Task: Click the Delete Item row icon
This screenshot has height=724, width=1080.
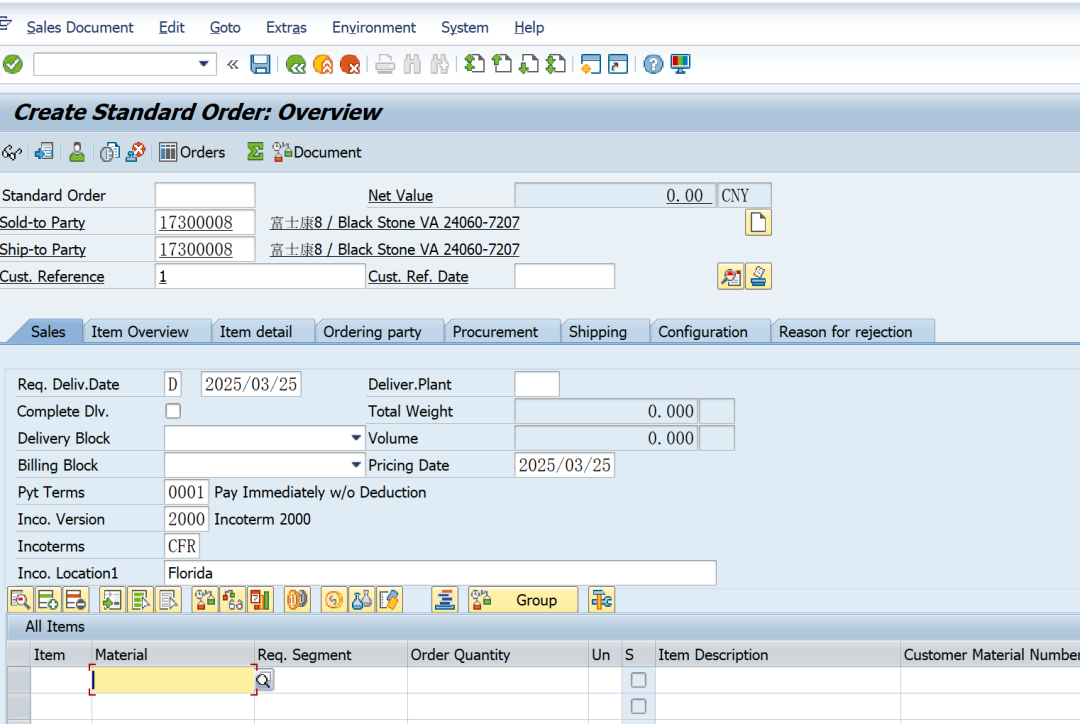Action: pyautogui.click(x=75, y=600)
